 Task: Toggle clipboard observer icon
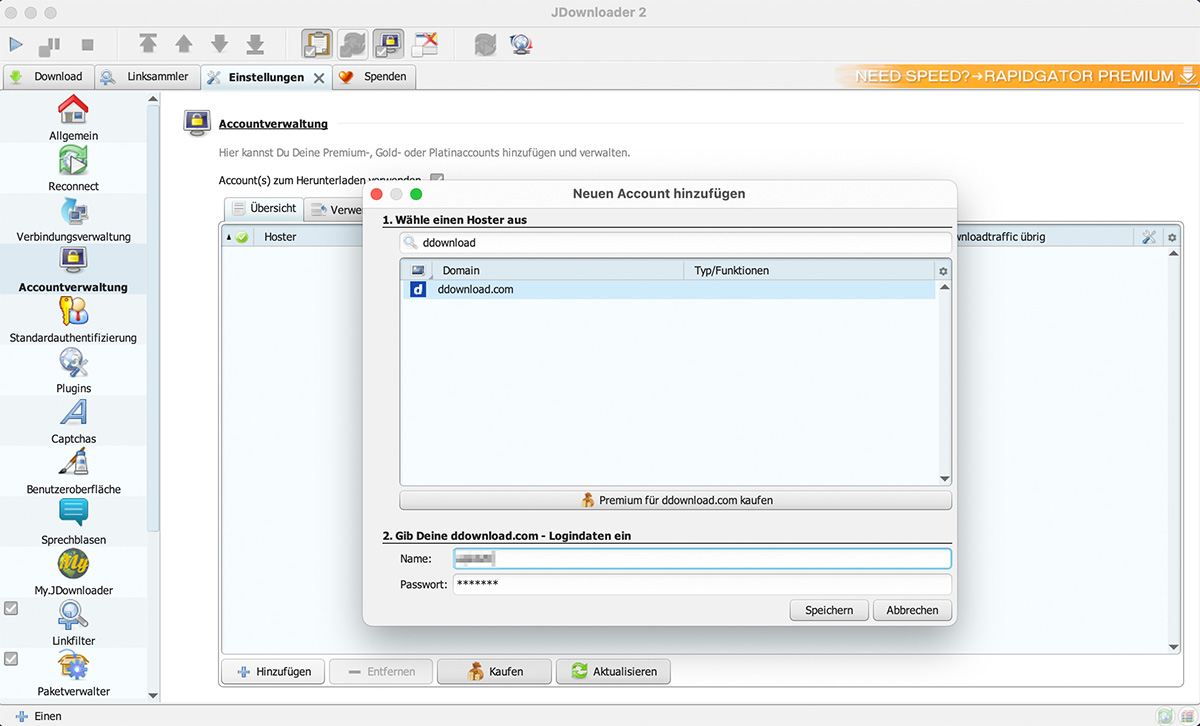click(317, 44)
